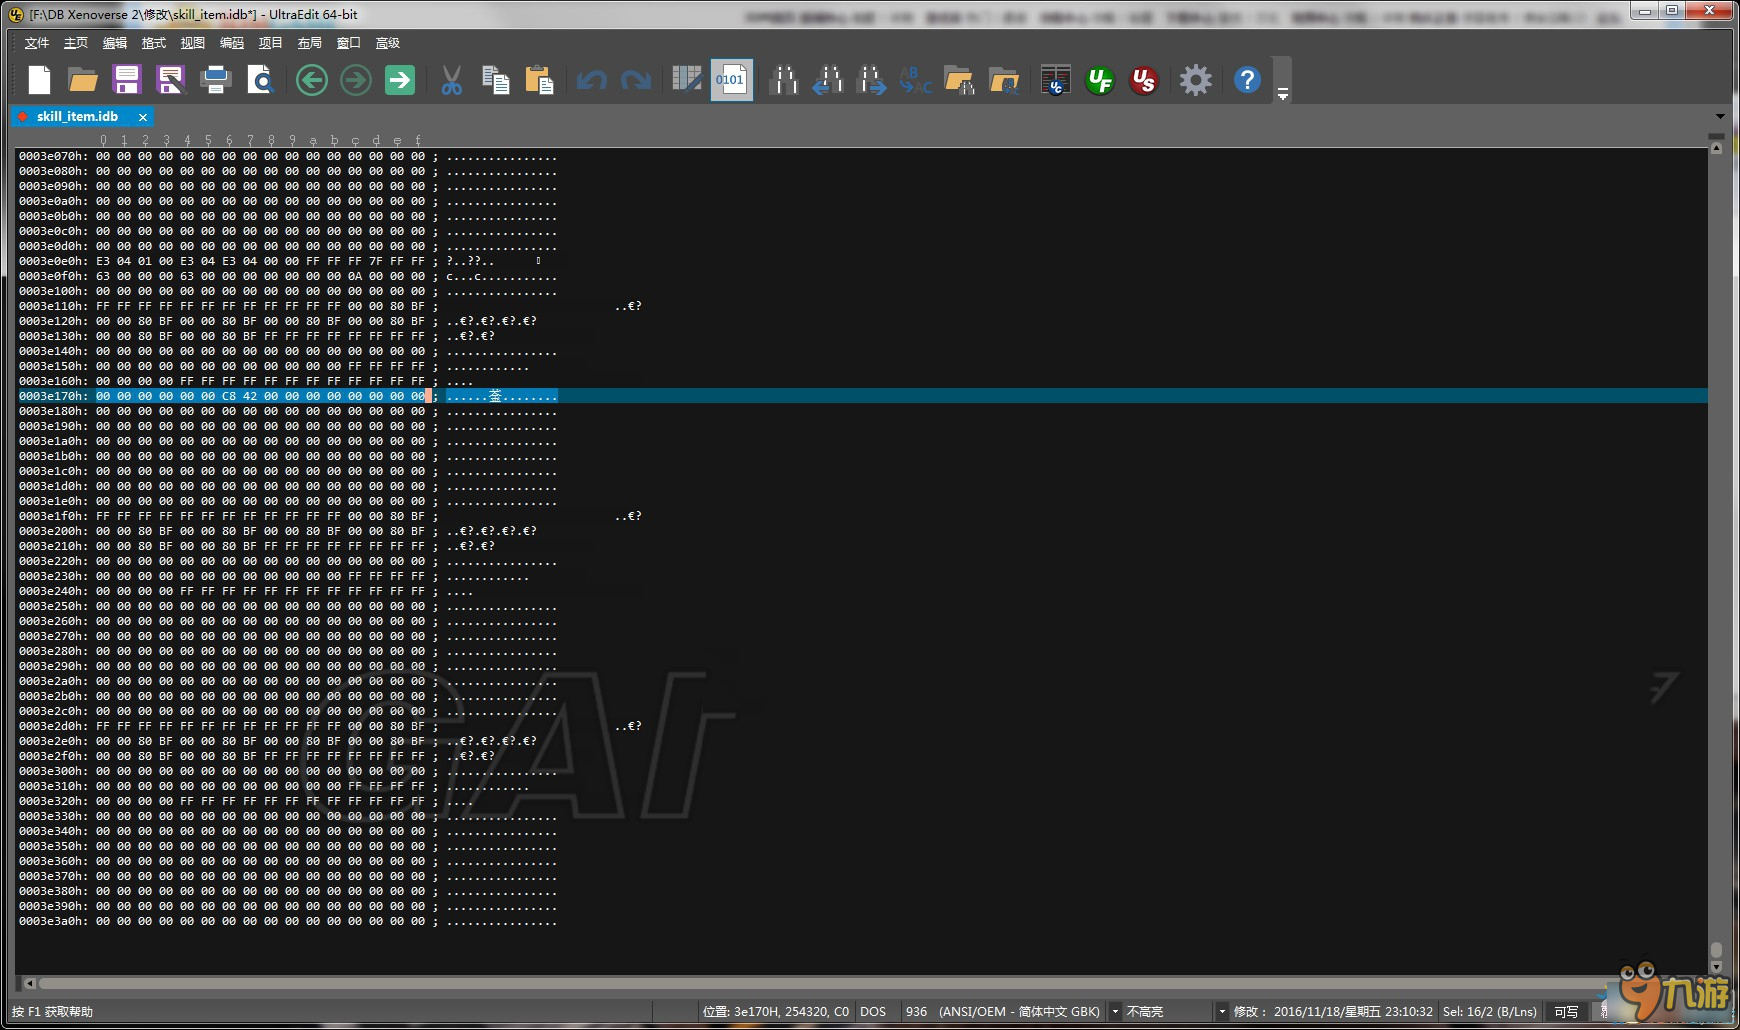The height and width of the screenshot is (1030, 1740).
Task: Open the Replace AB to AC icon
Action: [x=915, y=80]
